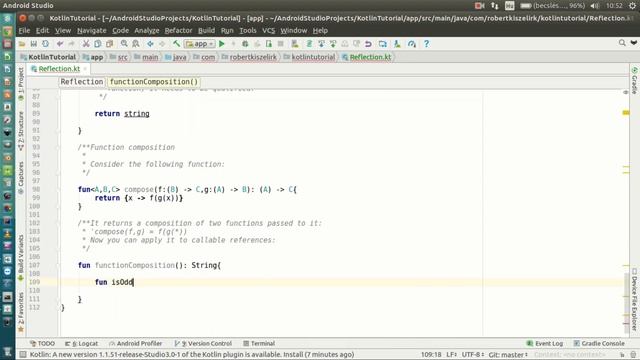
Task: Open the UTF-8 encoding selector
Action: pyautogui.click(x=473, y=355)
